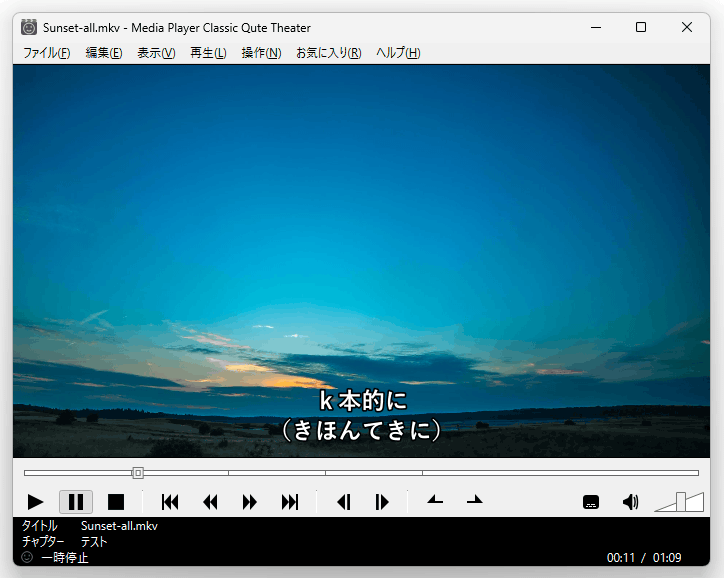Click the fast-forward double-arrow icon

coord(250,502)
